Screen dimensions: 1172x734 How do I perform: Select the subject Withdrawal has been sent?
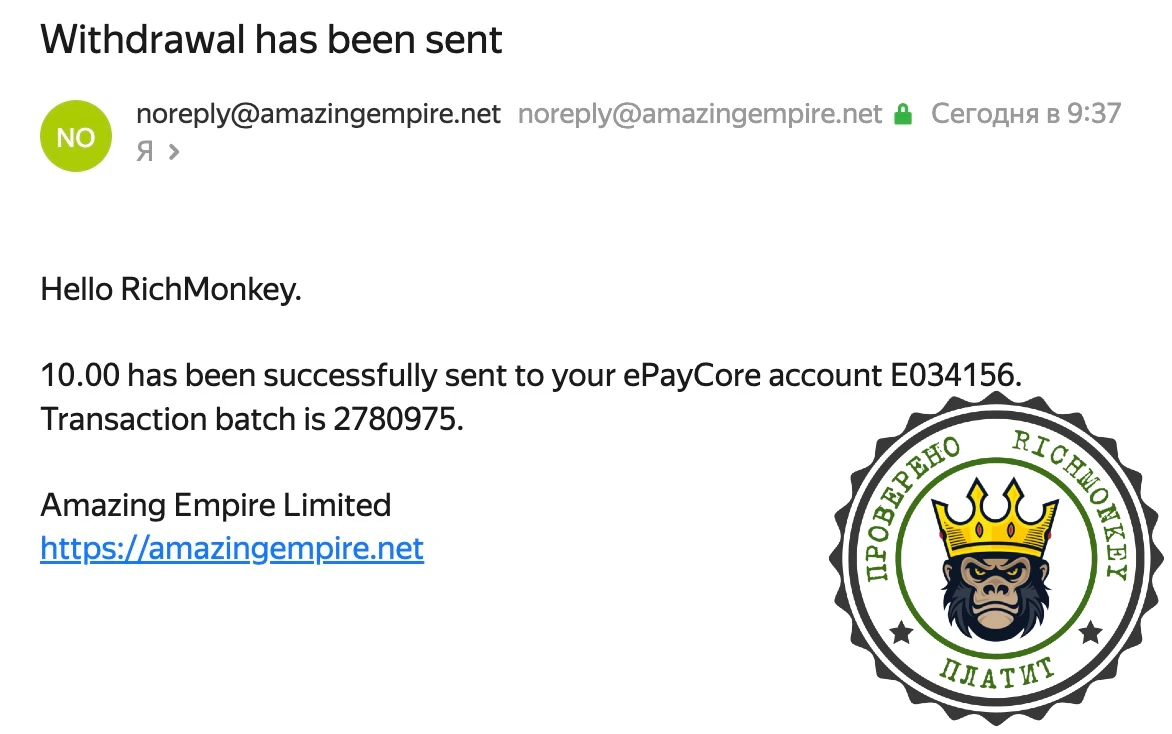click(x=271, y=39)
